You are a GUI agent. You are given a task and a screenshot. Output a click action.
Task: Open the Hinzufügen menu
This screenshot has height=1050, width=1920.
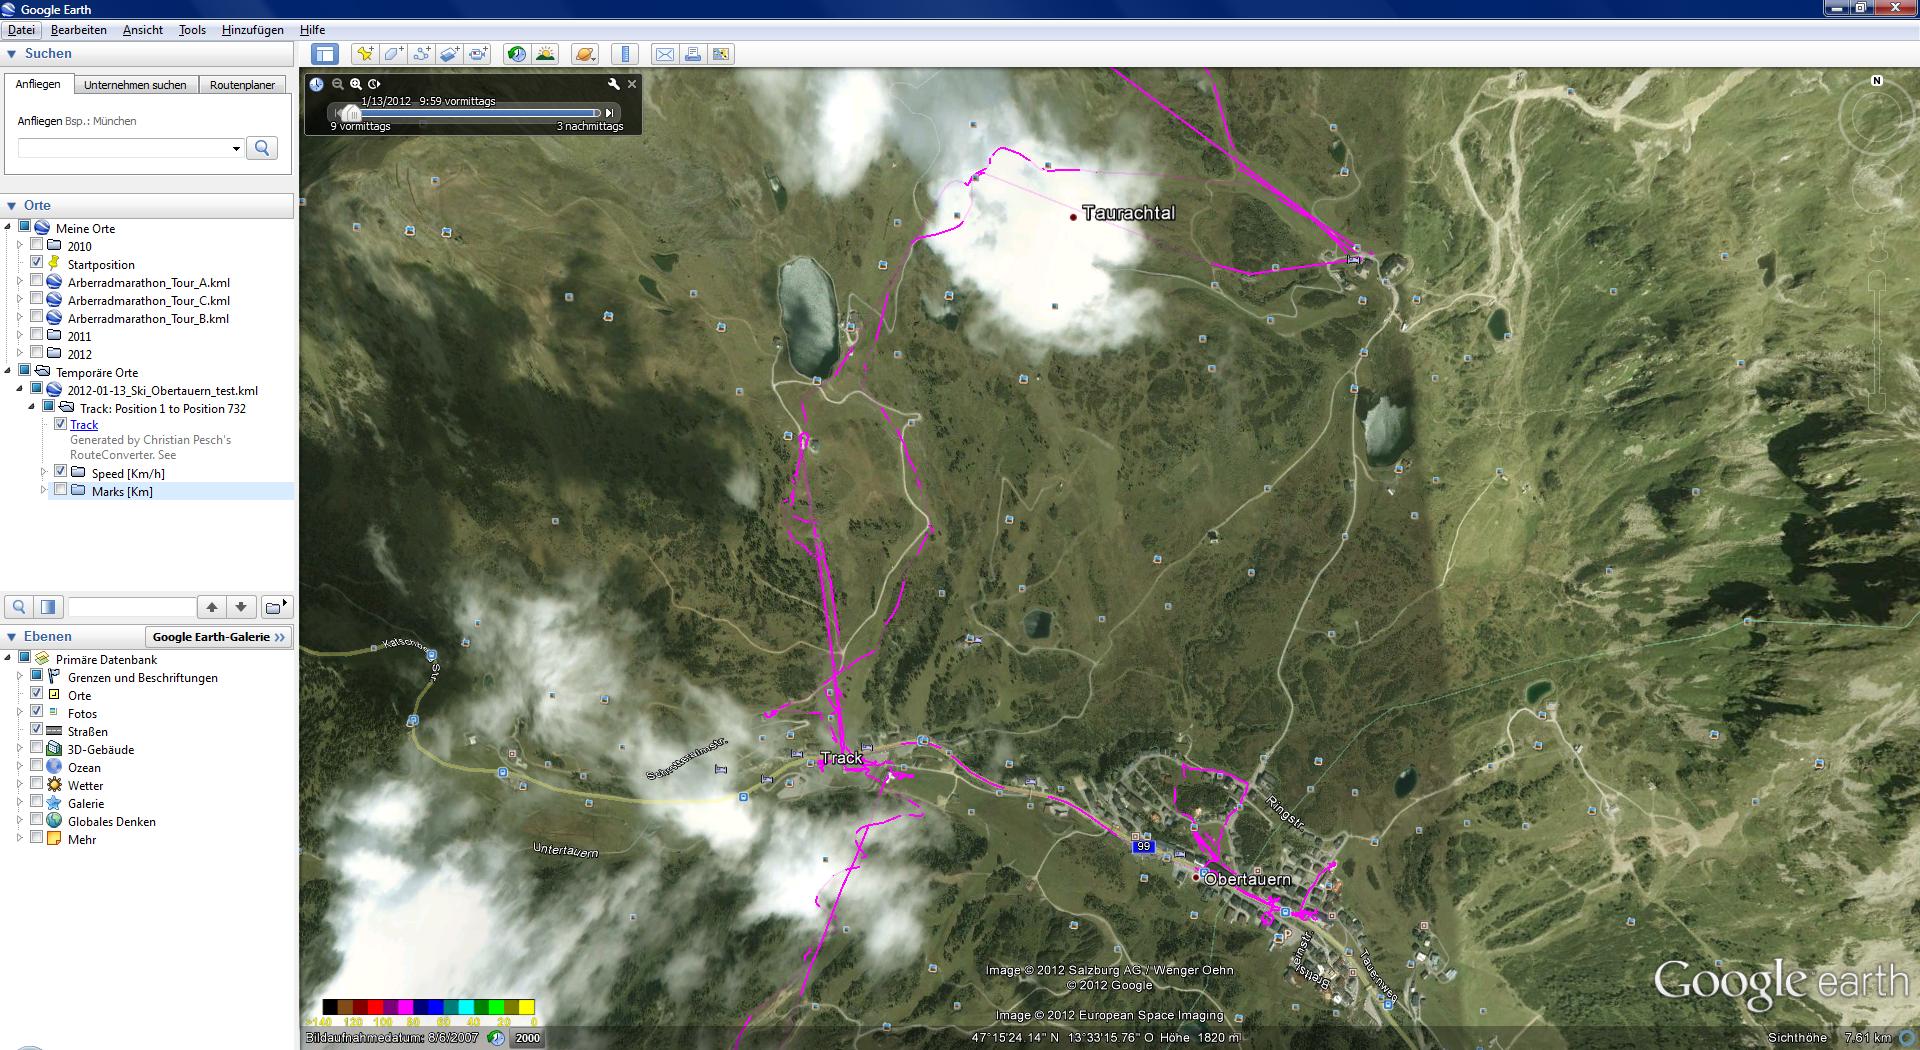tap(252, 30)
